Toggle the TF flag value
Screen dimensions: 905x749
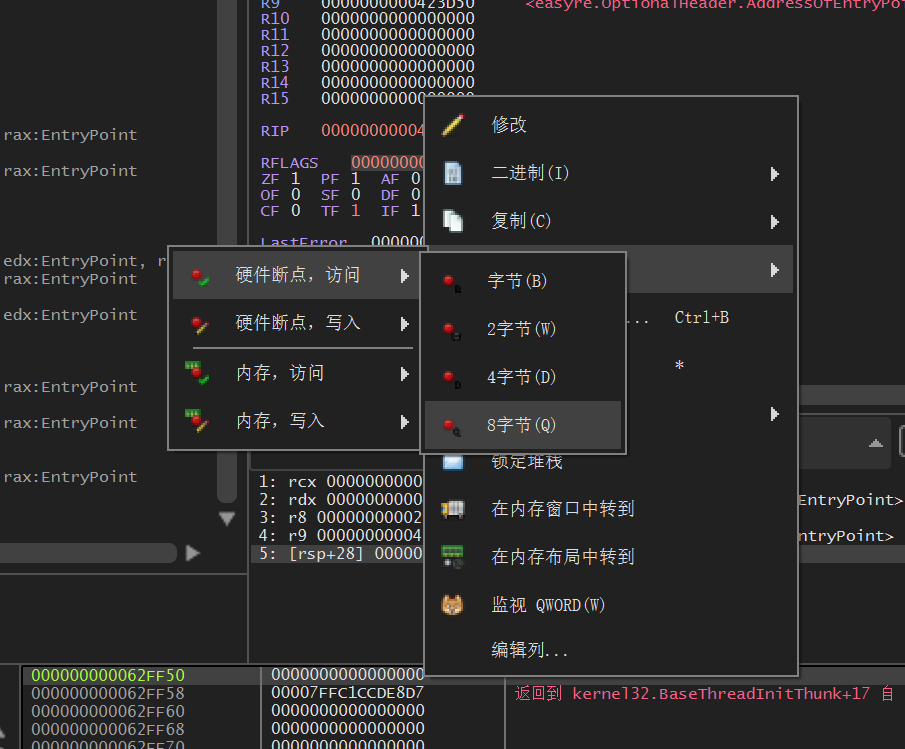(355, 211)
